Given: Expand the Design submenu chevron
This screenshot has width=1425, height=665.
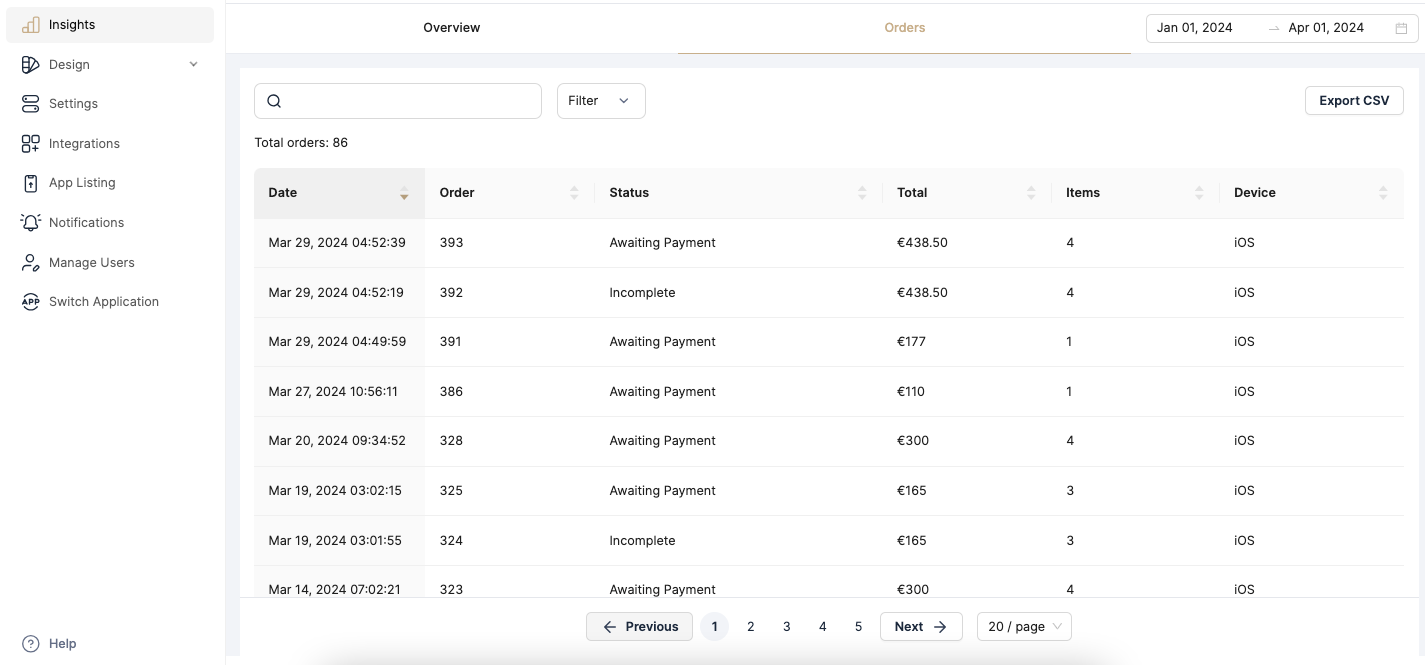Looking at the screenshot, I should pos(193,65).
